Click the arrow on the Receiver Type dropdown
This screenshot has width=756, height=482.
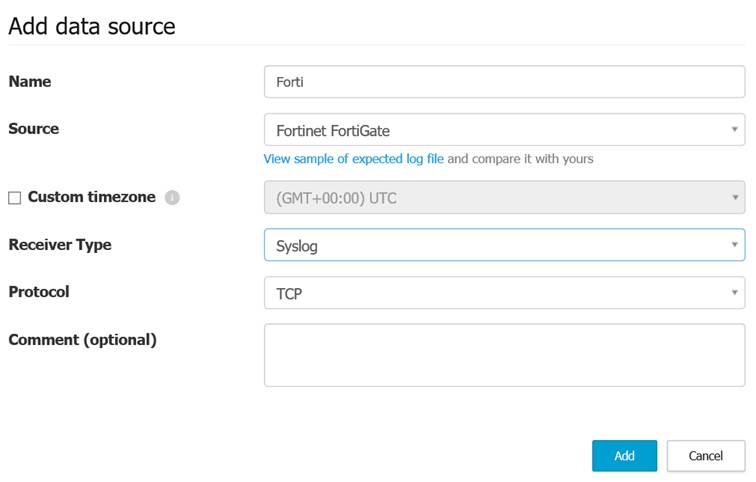pyautogui.click(x=734, y=244)
